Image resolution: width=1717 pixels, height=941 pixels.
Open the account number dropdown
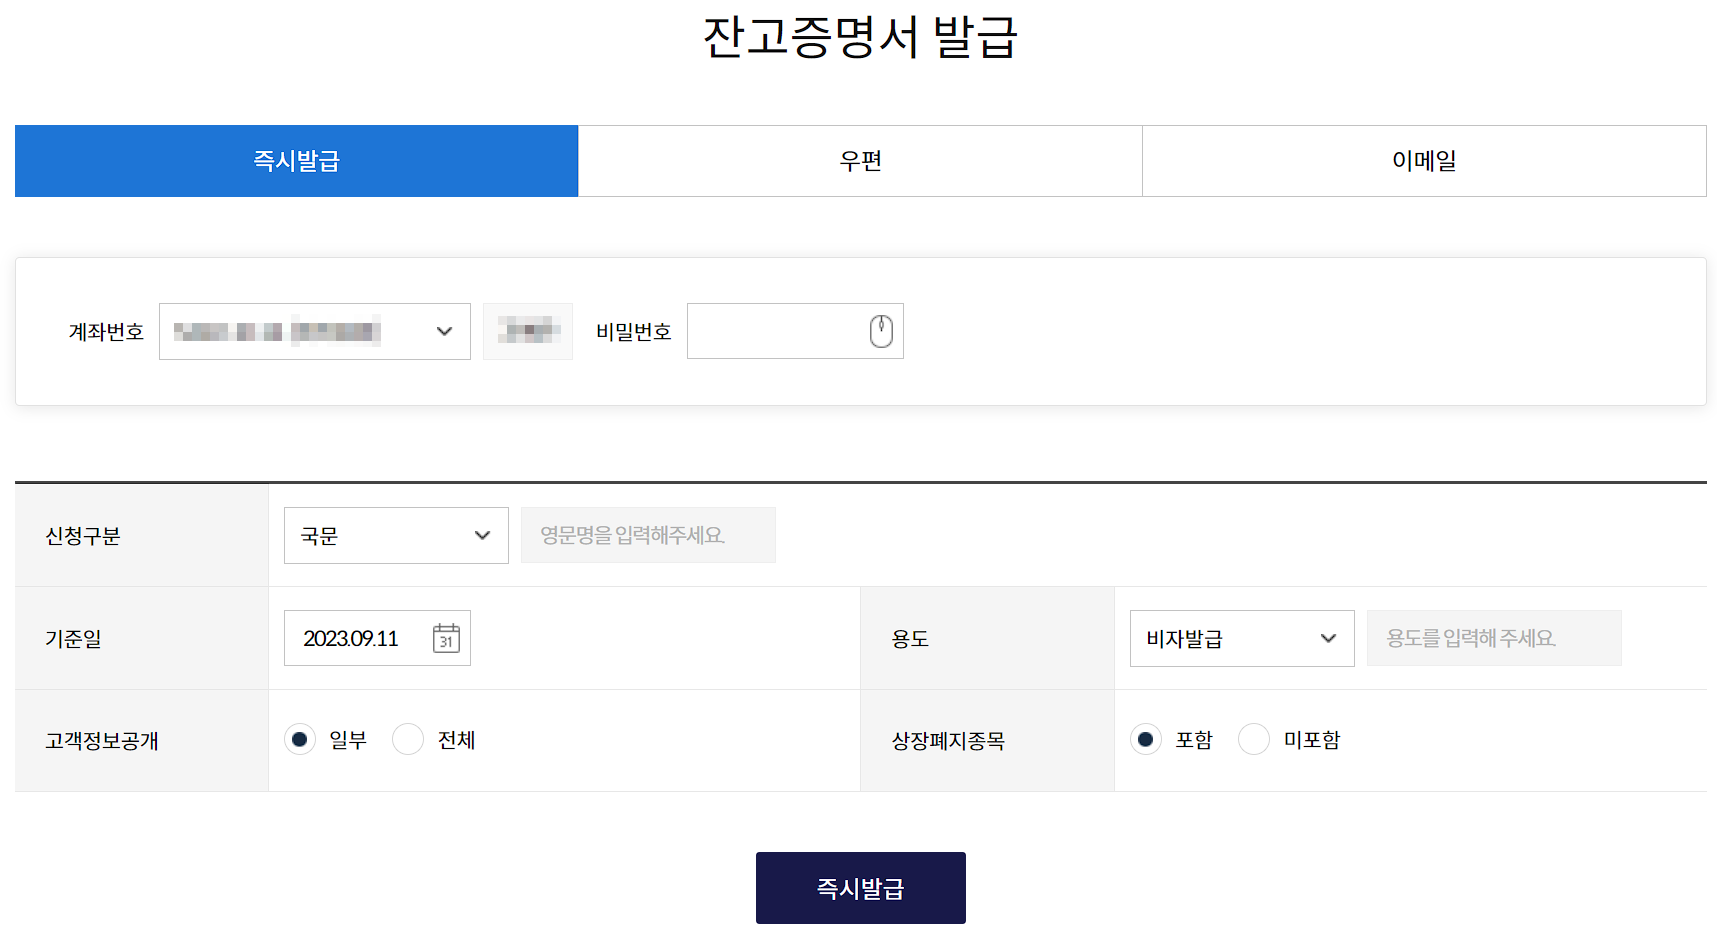pos(315,331)
